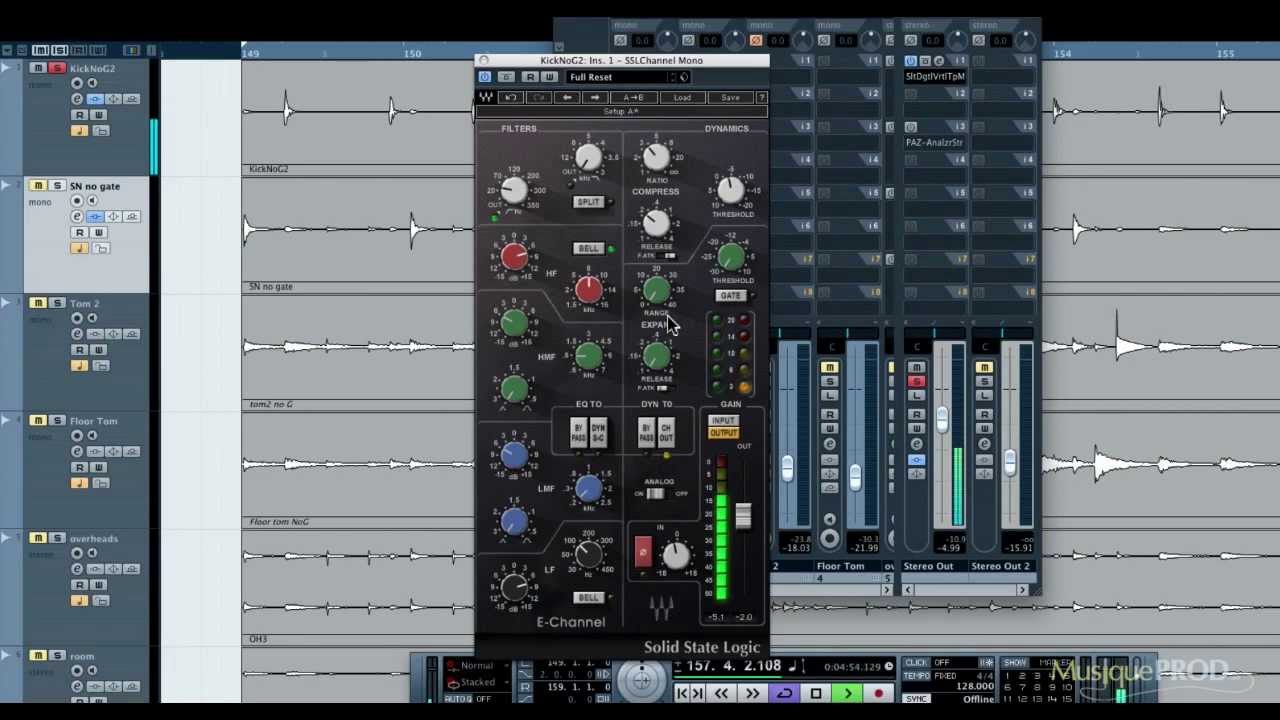Click the plugin Write automation W button
Viewport: 1280px width, 720px height.
coord(549,77)
